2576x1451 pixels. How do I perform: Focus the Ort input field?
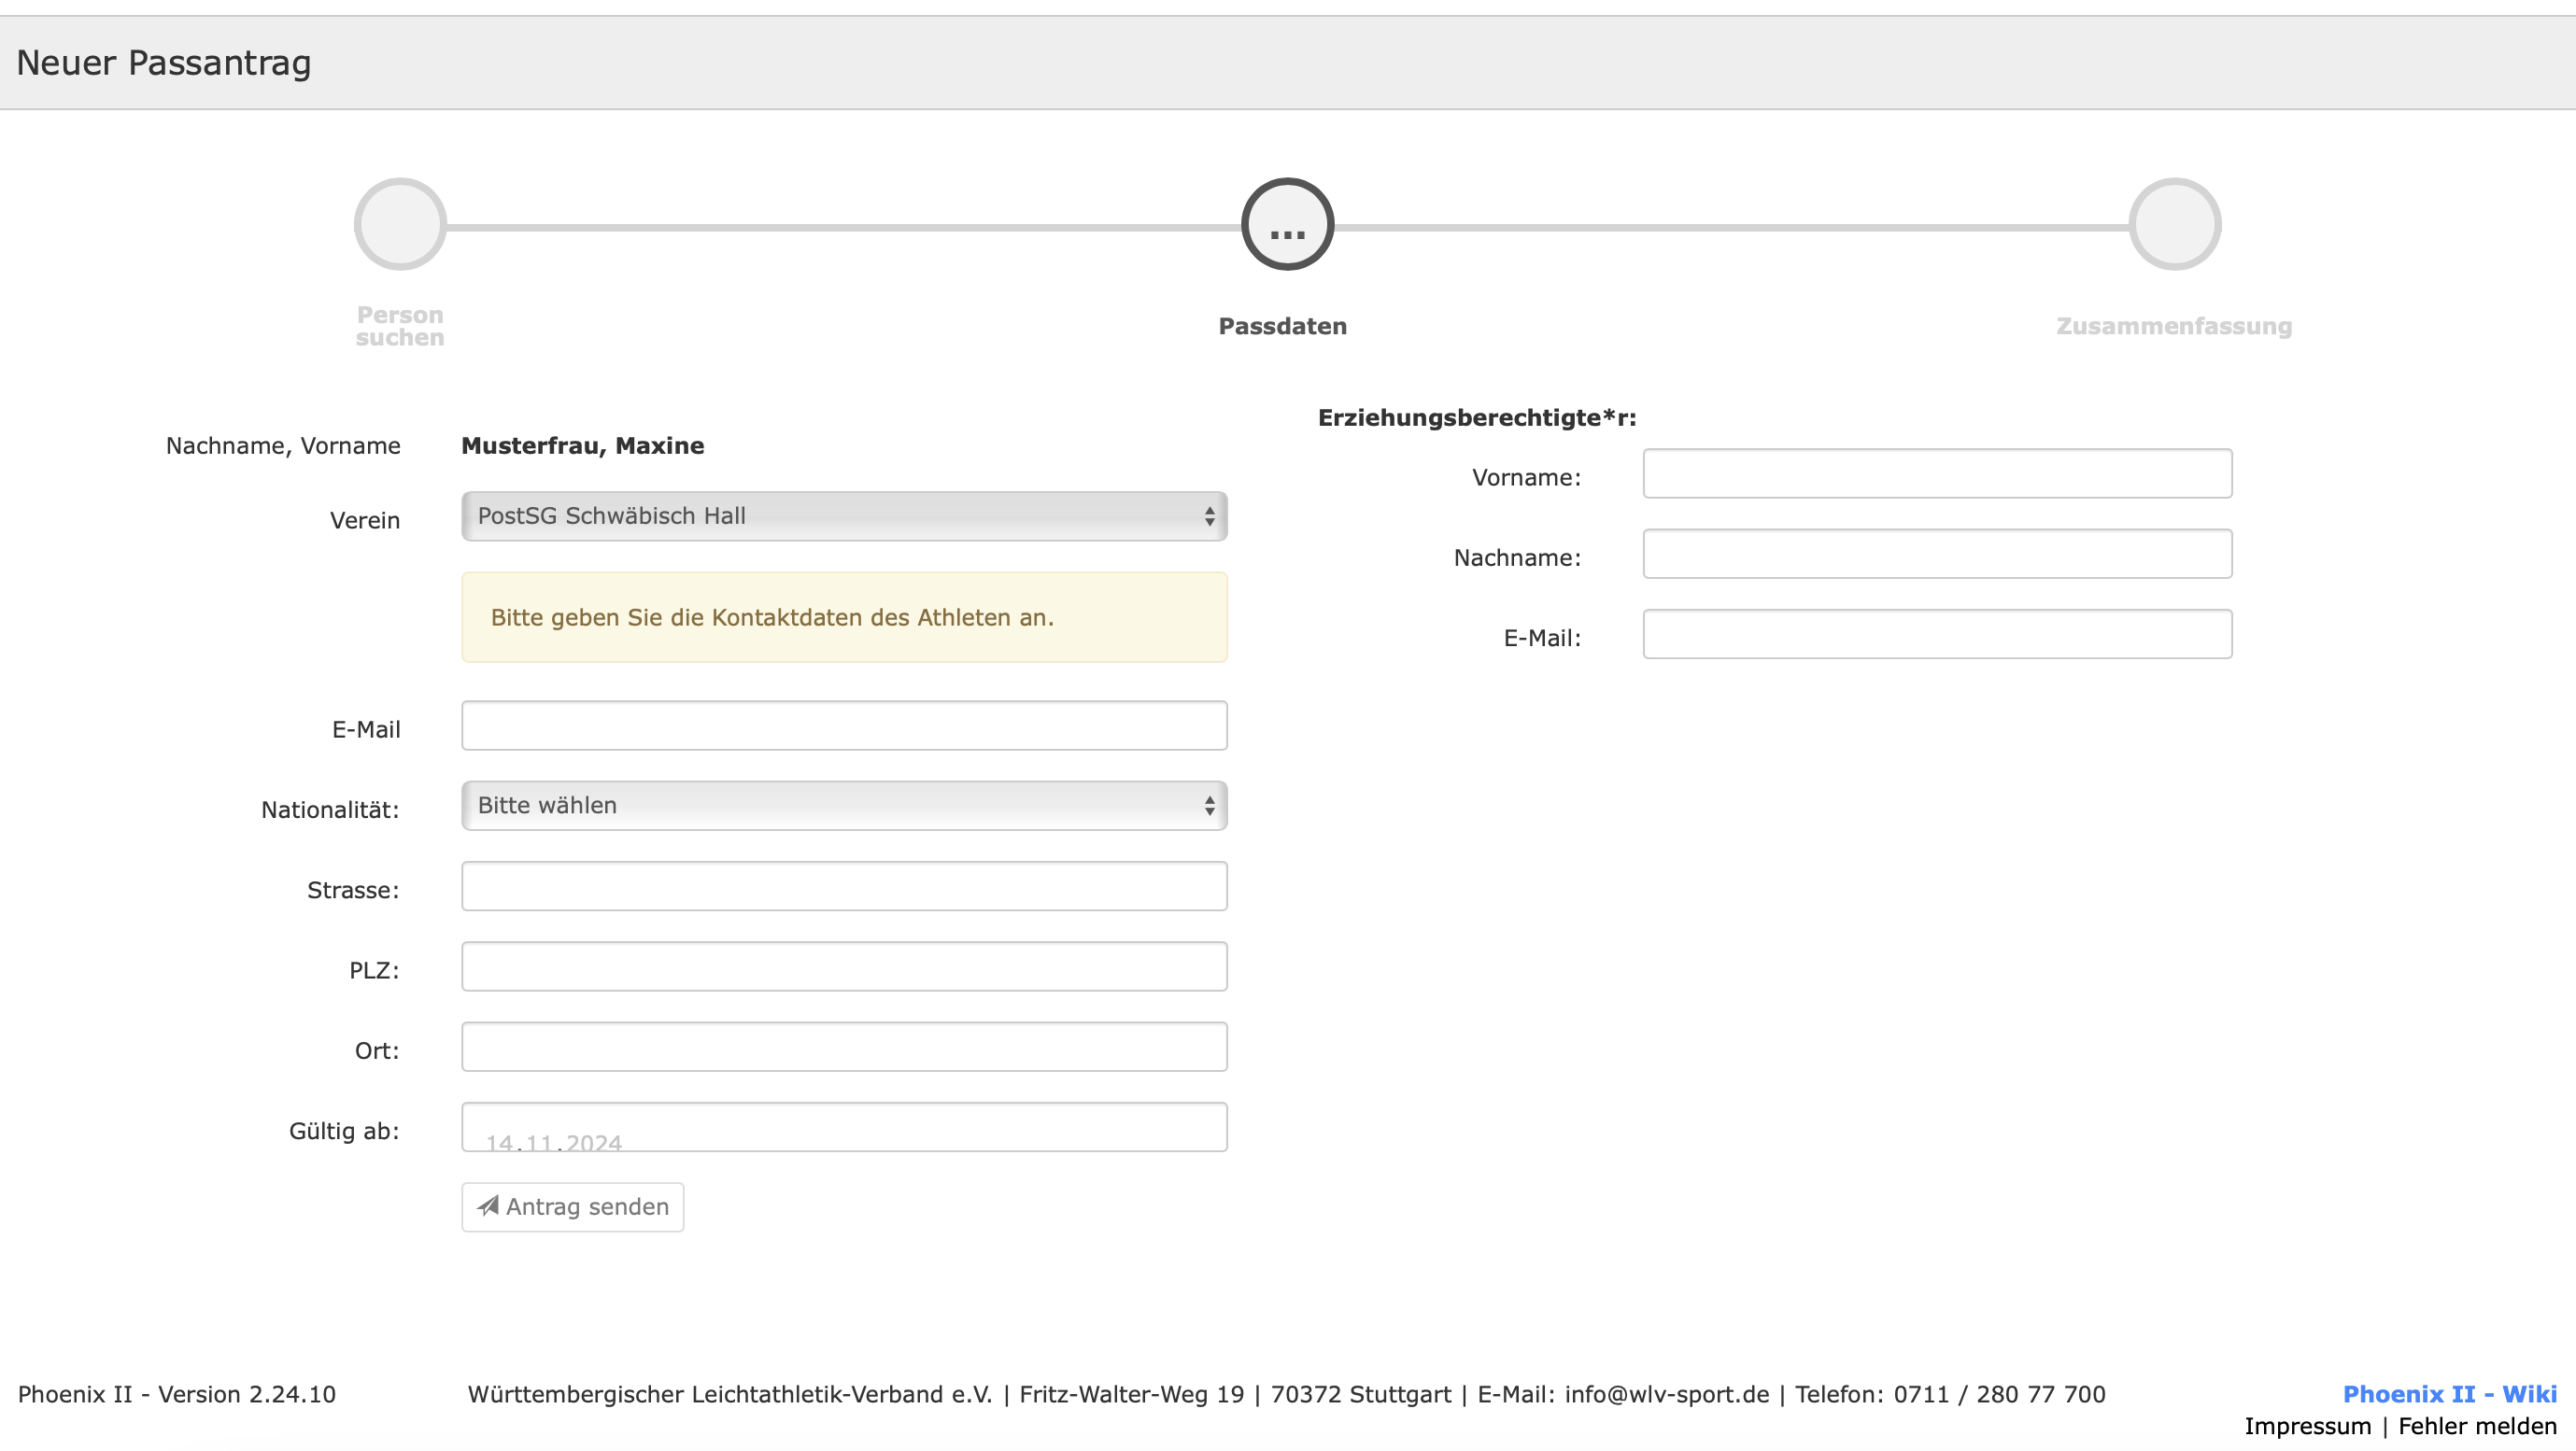tap(844, 1046)
